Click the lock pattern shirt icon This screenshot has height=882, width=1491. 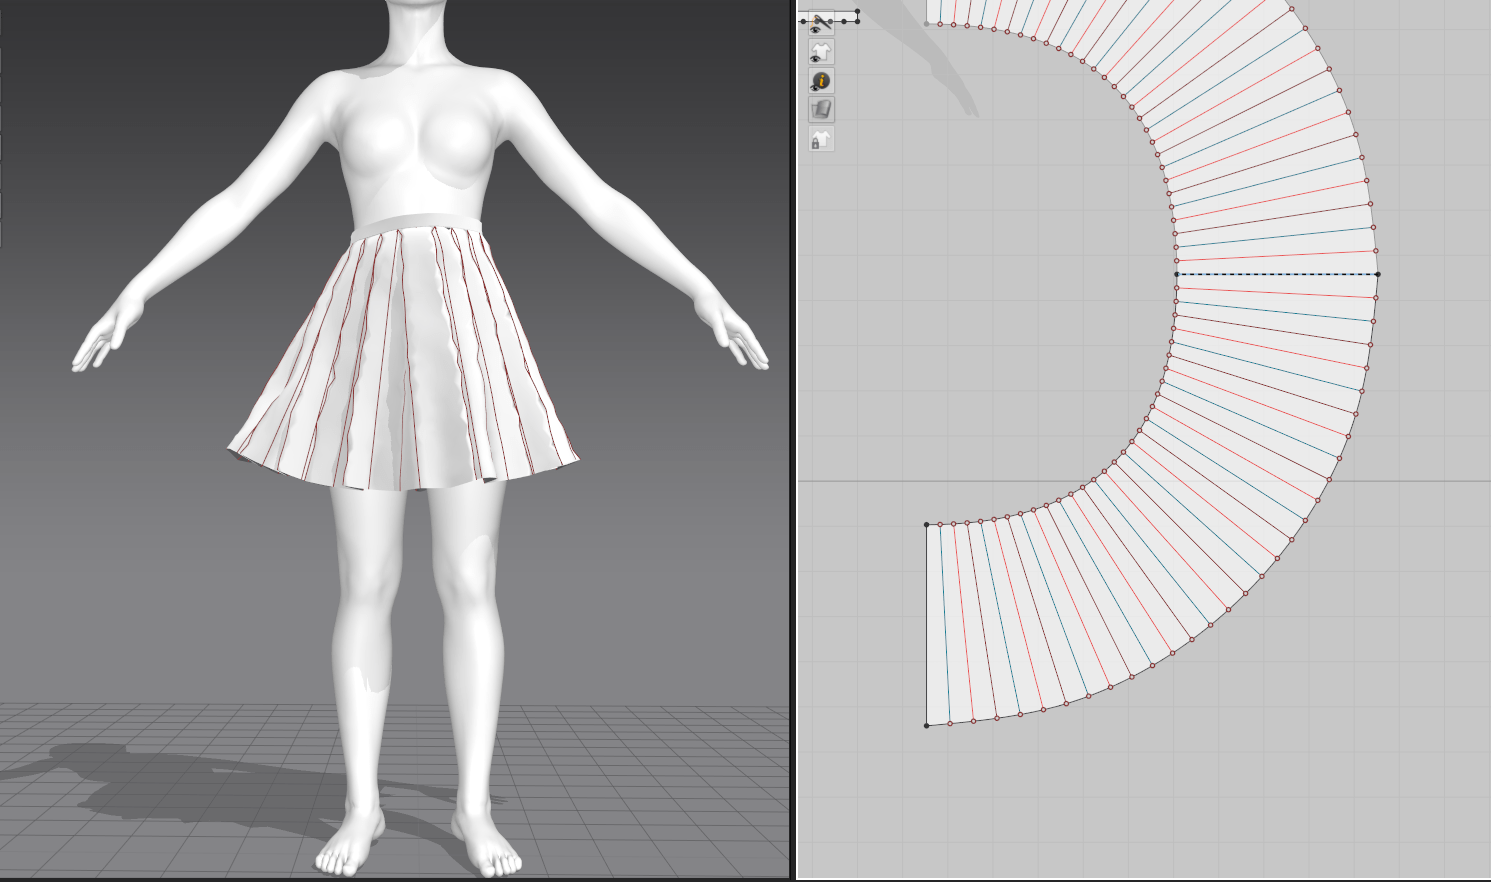tap(821, 139)
